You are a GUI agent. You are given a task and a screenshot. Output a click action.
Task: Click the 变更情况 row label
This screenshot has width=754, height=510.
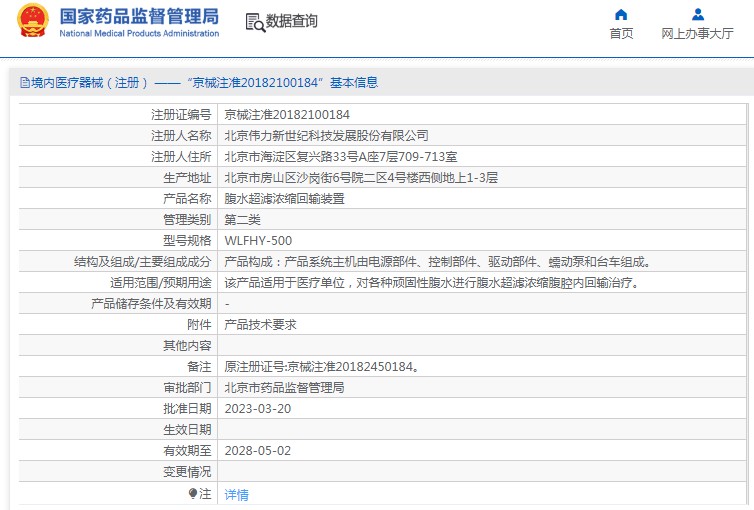click(x=187, y=472)
